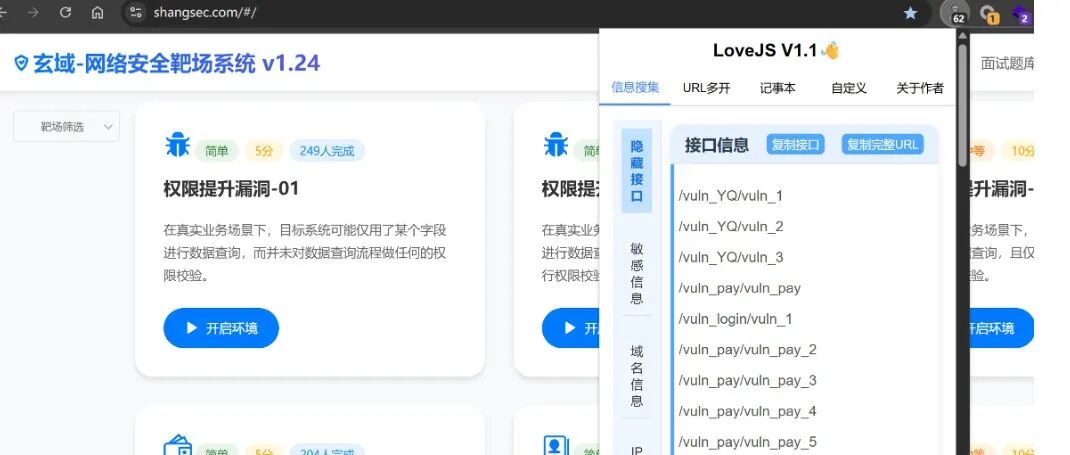Switch to the 信息搜集 tab
This screenshot has width=1070, height=455.
pyautogui.click(x=635, y=87)
